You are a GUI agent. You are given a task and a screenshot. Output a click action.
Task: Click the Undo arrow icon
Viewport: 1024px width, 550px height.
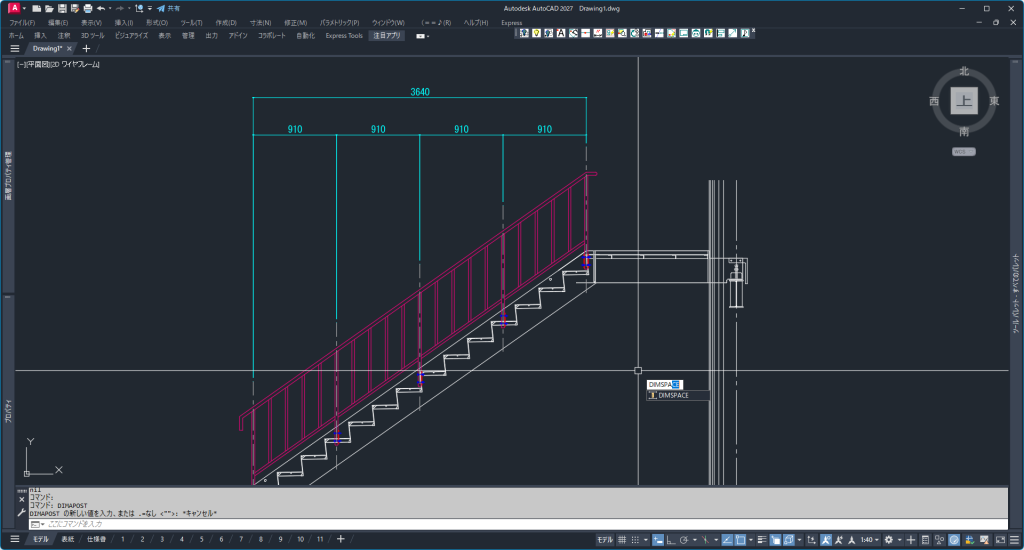click(x=101, y=8)
